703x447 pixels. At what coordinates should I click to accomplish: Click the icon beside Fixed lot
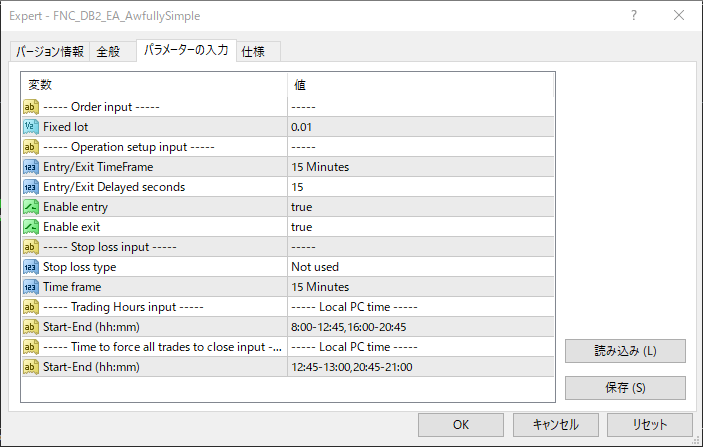coord(30,127)
